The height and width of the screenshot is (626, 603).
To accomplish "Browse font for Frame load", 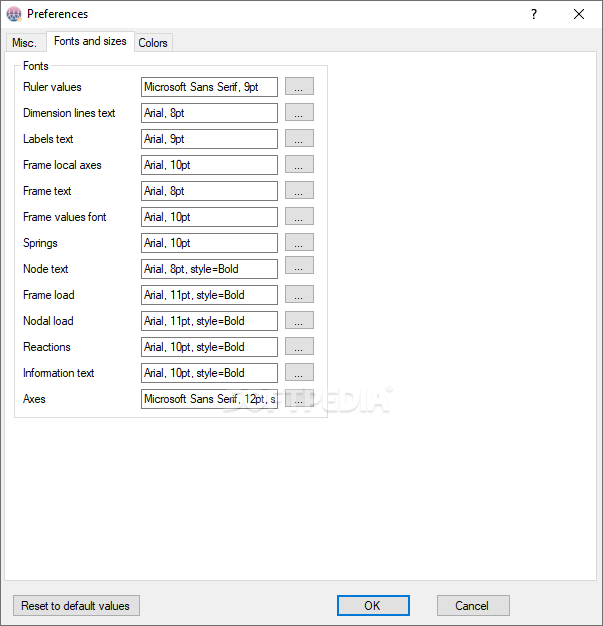I will coord(299,294).
